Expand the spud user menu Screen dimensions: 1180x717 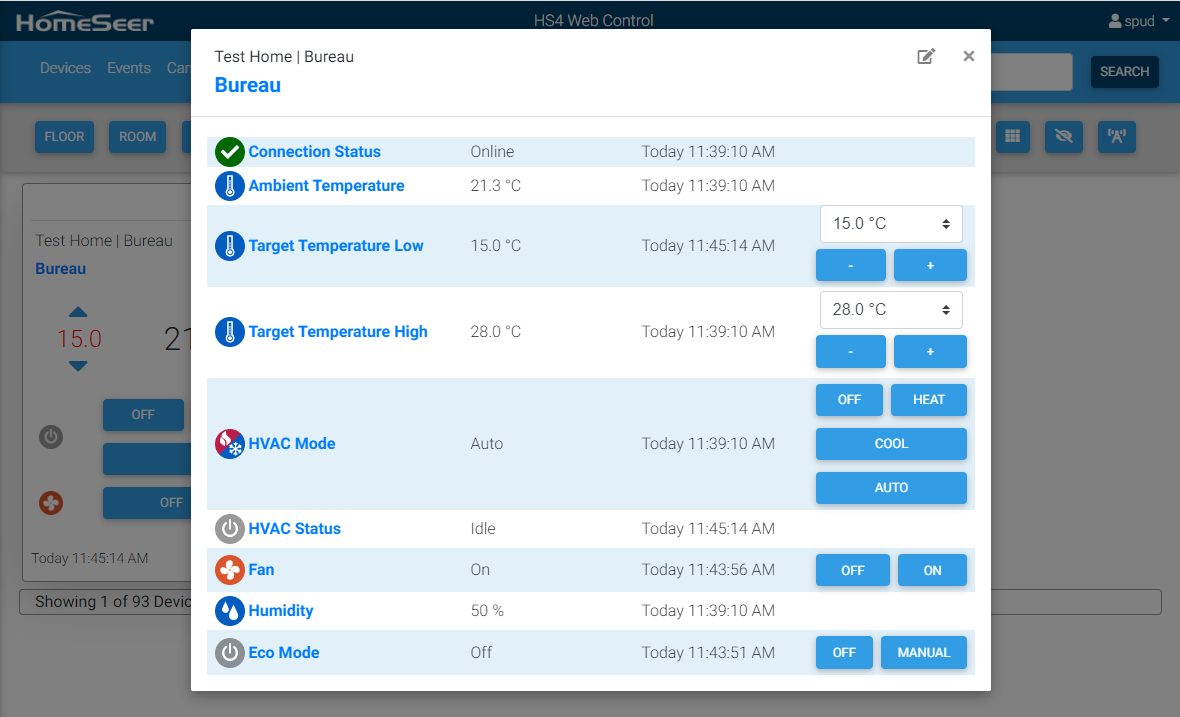click(x=1138, y=21)
